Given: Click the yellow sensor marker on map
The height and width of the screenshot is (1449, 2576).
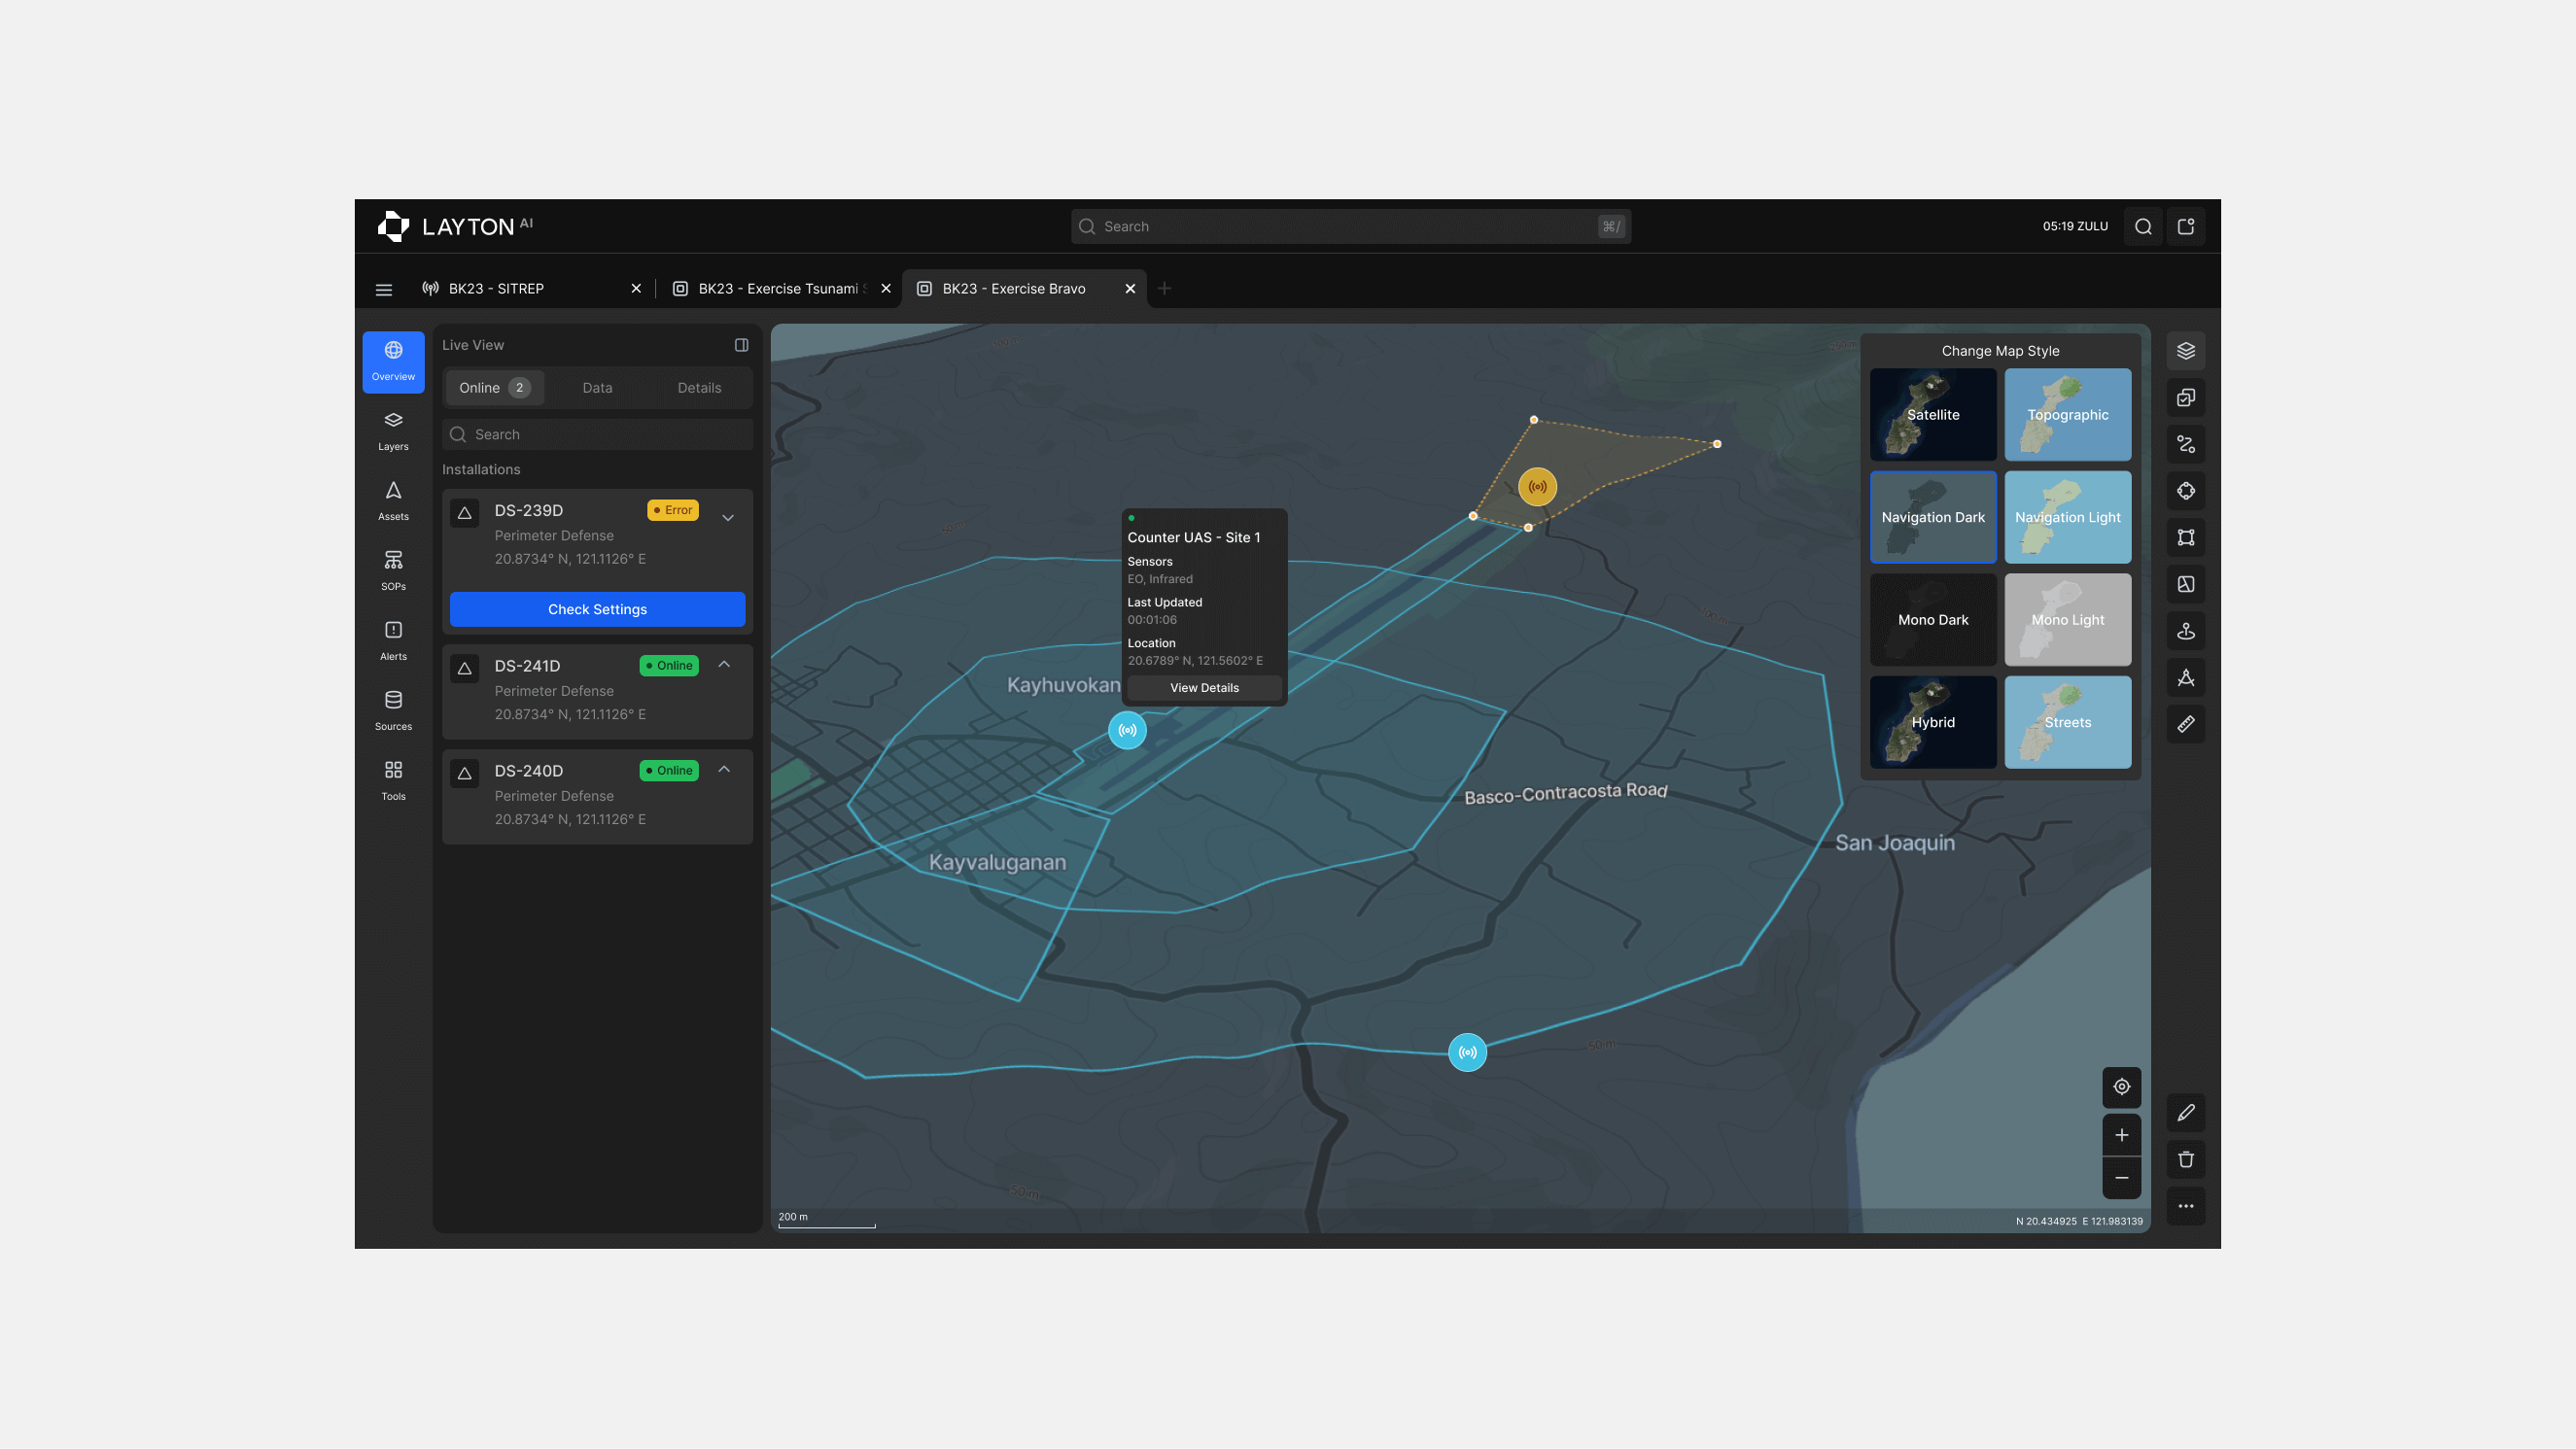Looking at the screenshot, I should coord(1537,487).
